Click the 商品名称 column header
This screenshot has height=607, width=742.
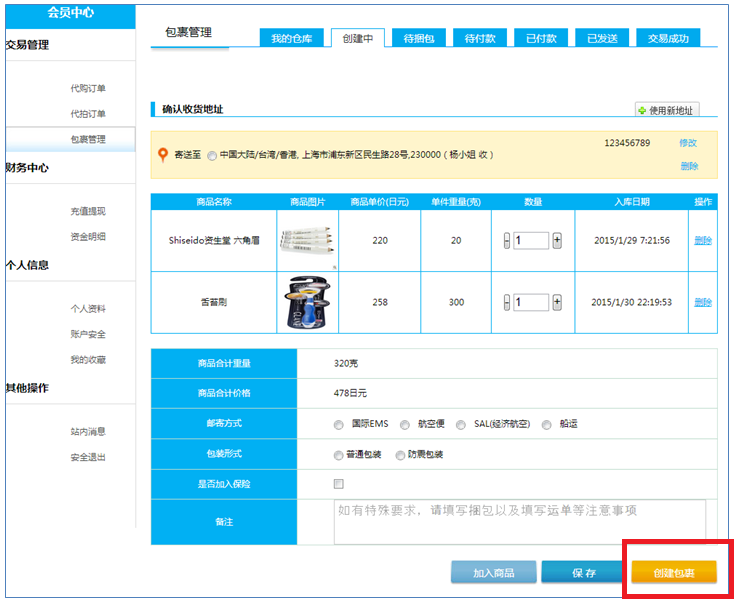pos(214,202)
